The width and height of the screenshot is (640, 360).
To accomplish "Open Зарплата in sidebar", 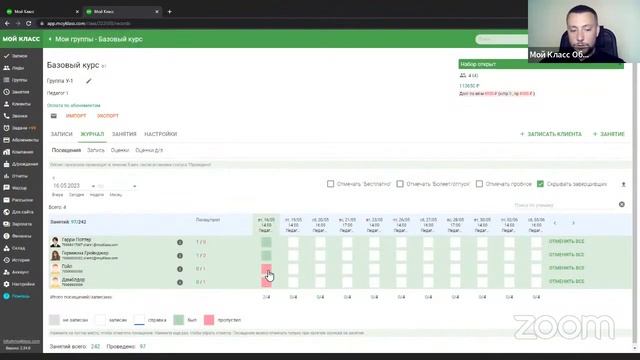I will (x=18, y=224).
